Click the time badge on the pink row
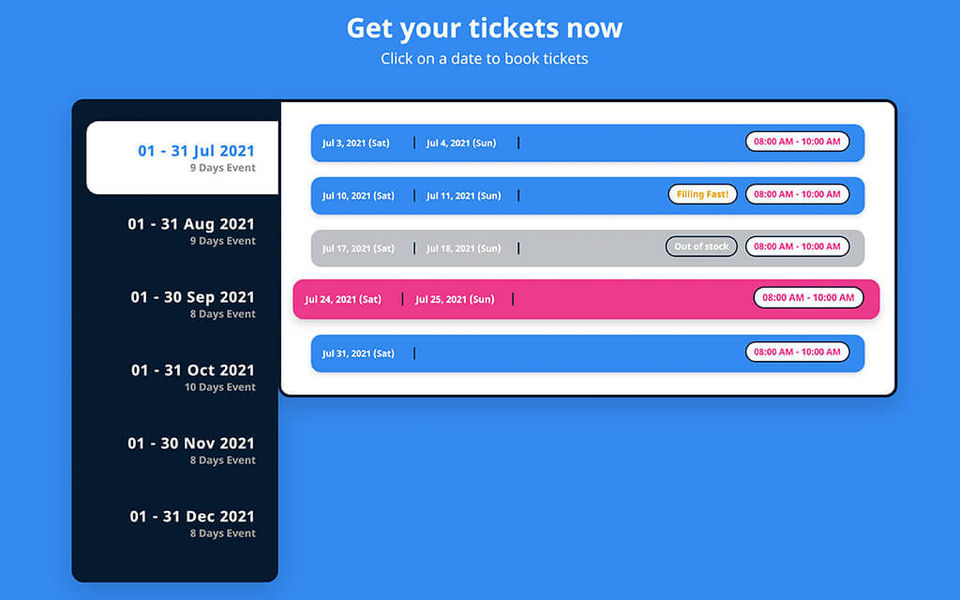960x600 pixels. [x=808, y=298]
